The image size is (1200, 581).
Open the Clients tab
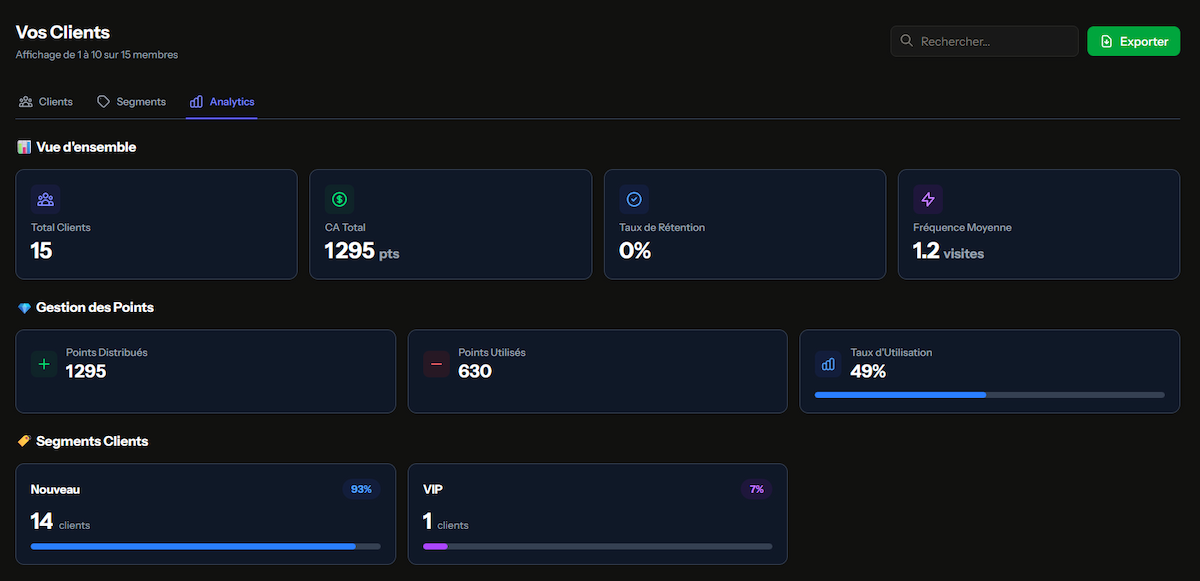[46, 102]
